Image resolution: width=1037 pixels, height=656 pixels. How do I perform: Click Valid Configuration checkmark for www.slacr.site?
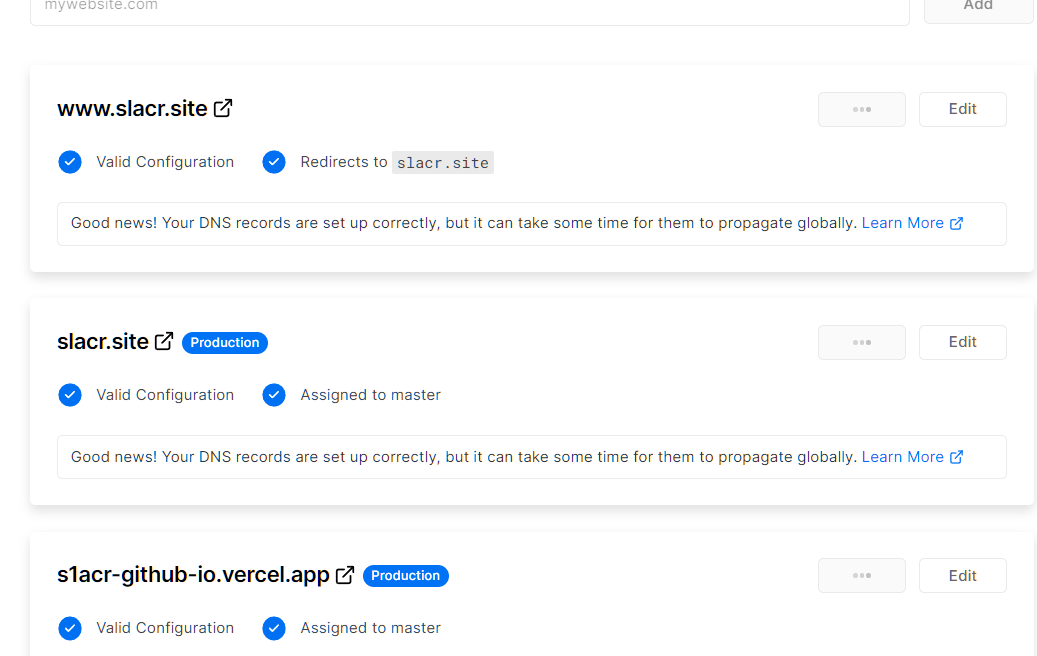[70, 162]
